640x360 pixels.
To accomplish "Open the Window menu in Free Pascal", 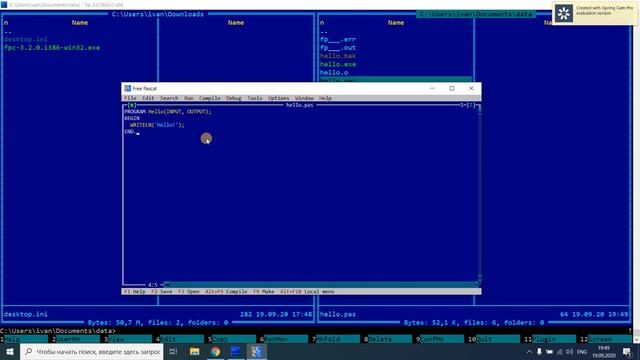I will [x=304, y=98].
